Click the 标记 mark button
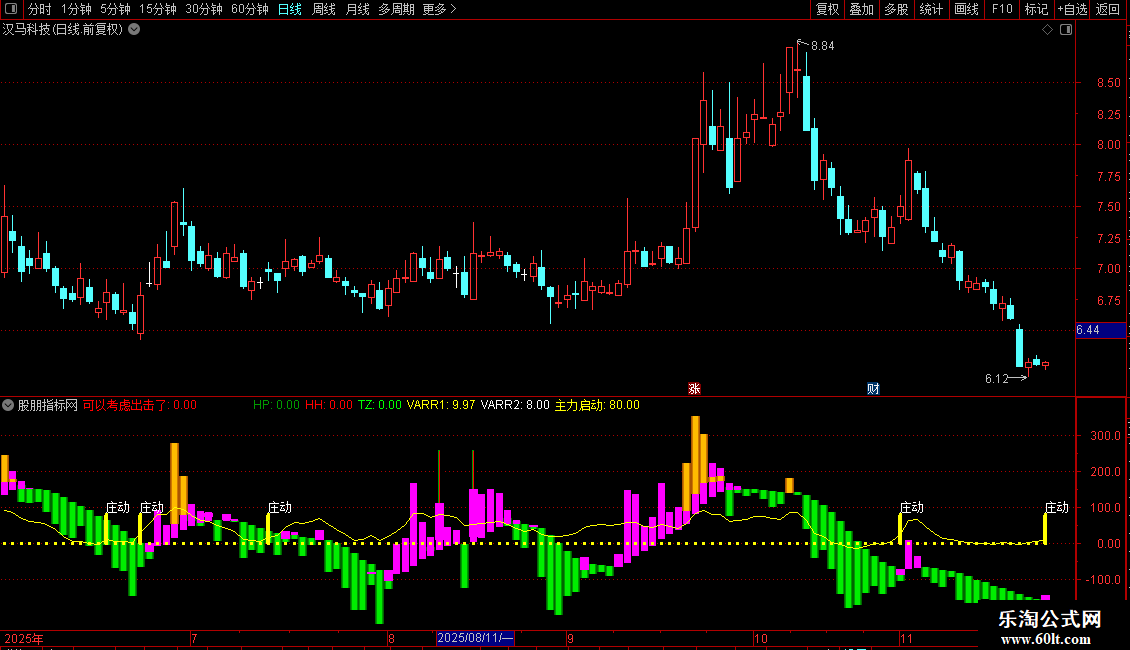 [x=1036, y=9]
